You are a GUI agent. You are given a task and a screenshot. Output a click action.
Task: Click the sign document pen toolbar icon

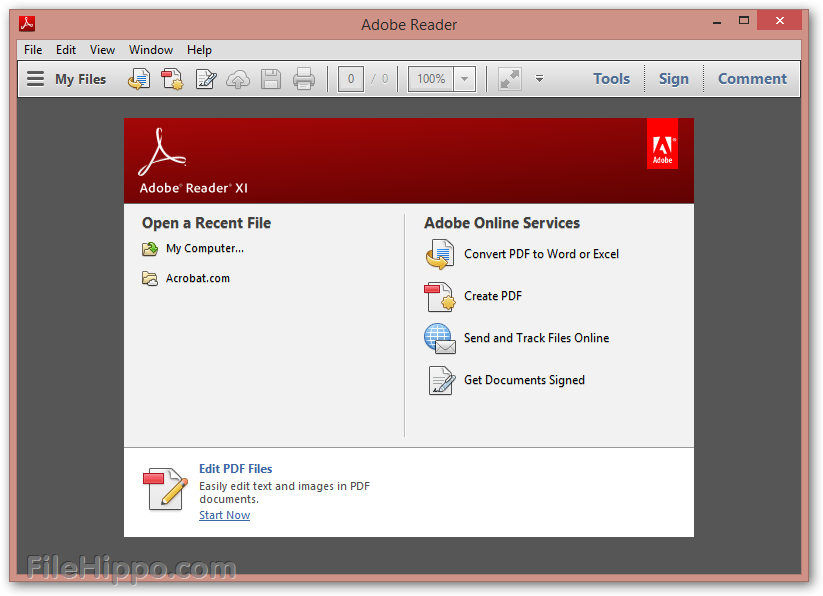coord(206,79)
